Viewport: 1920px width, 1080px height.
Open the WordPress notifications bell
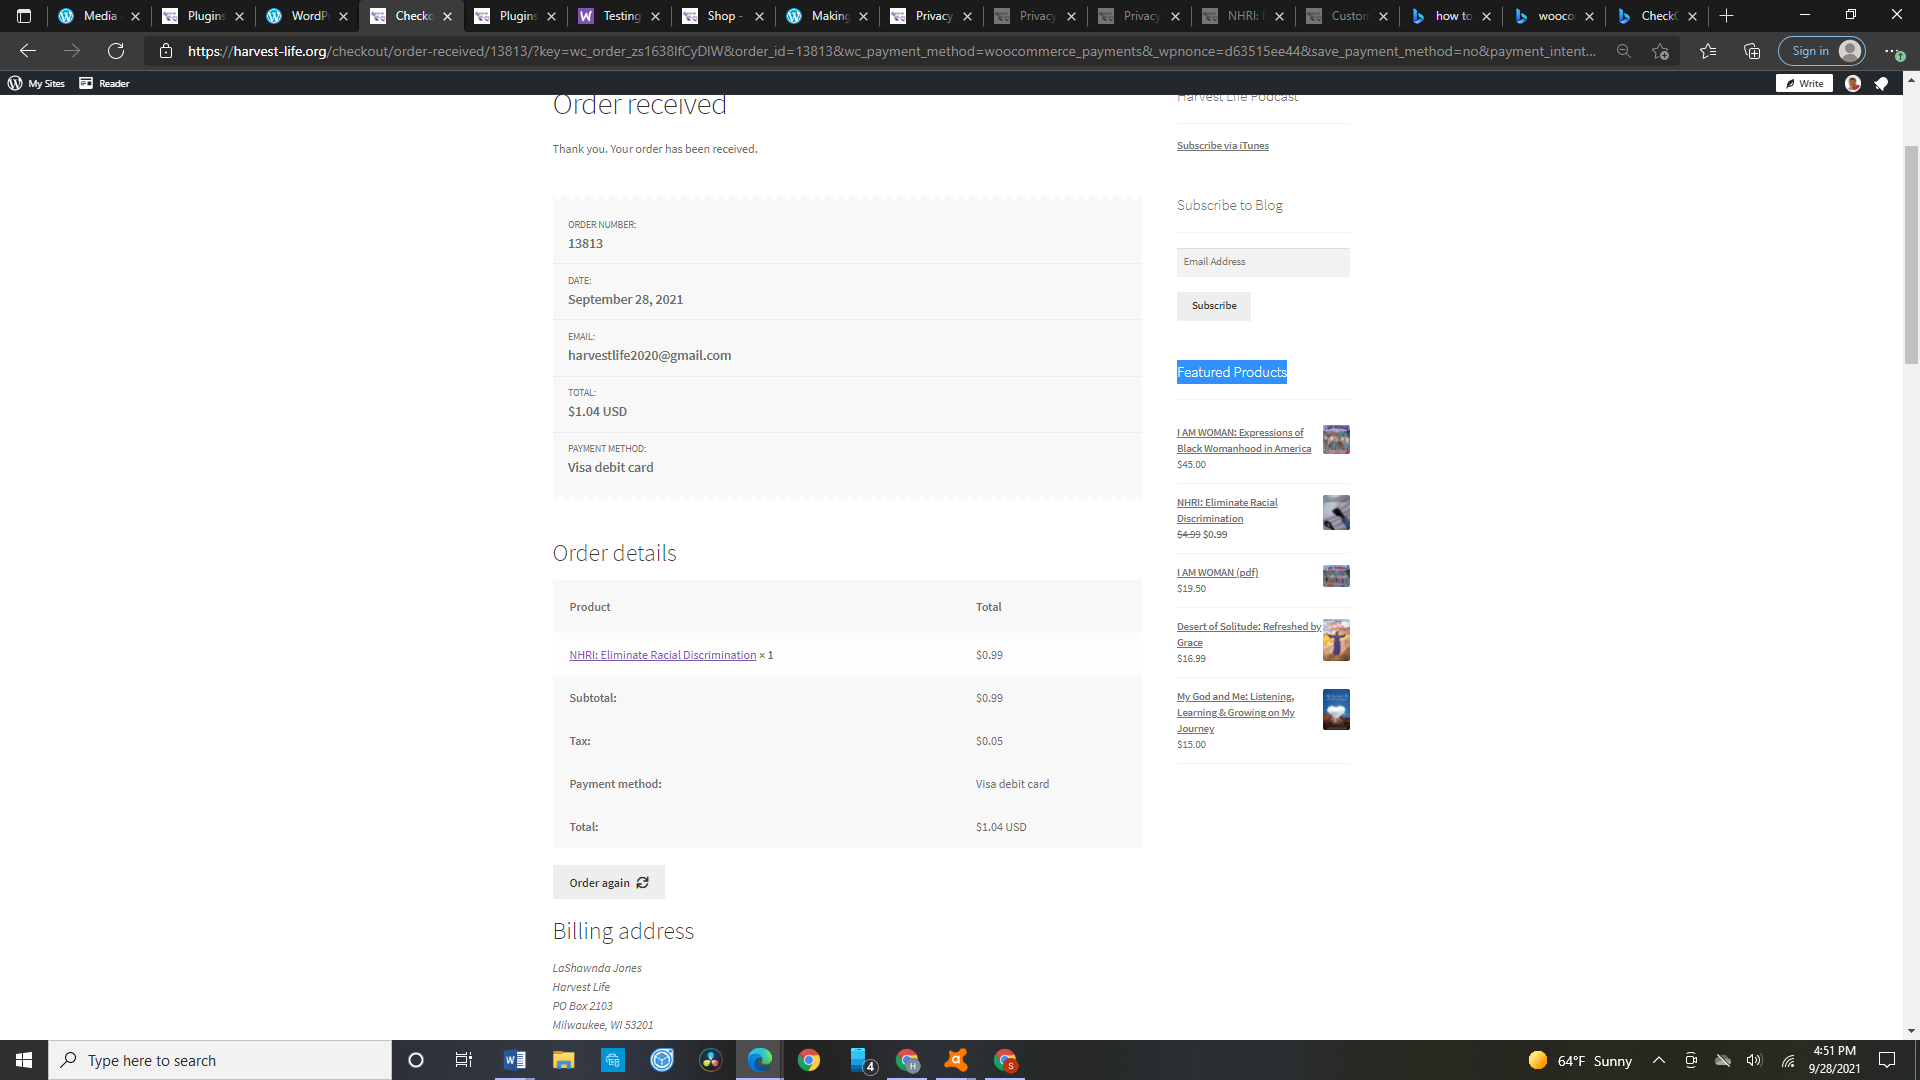(1881, 83)
